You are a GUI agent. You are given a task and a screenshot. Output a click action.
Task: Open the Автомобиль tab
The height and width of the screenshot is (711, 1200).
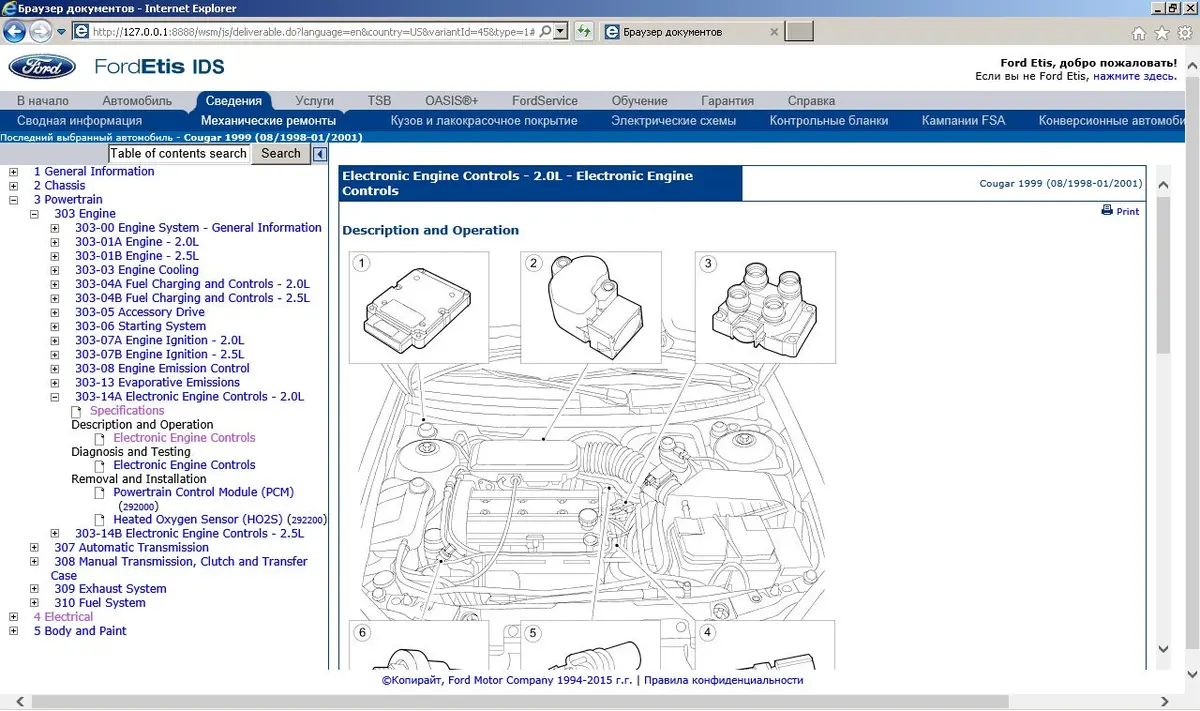[137, 101]
